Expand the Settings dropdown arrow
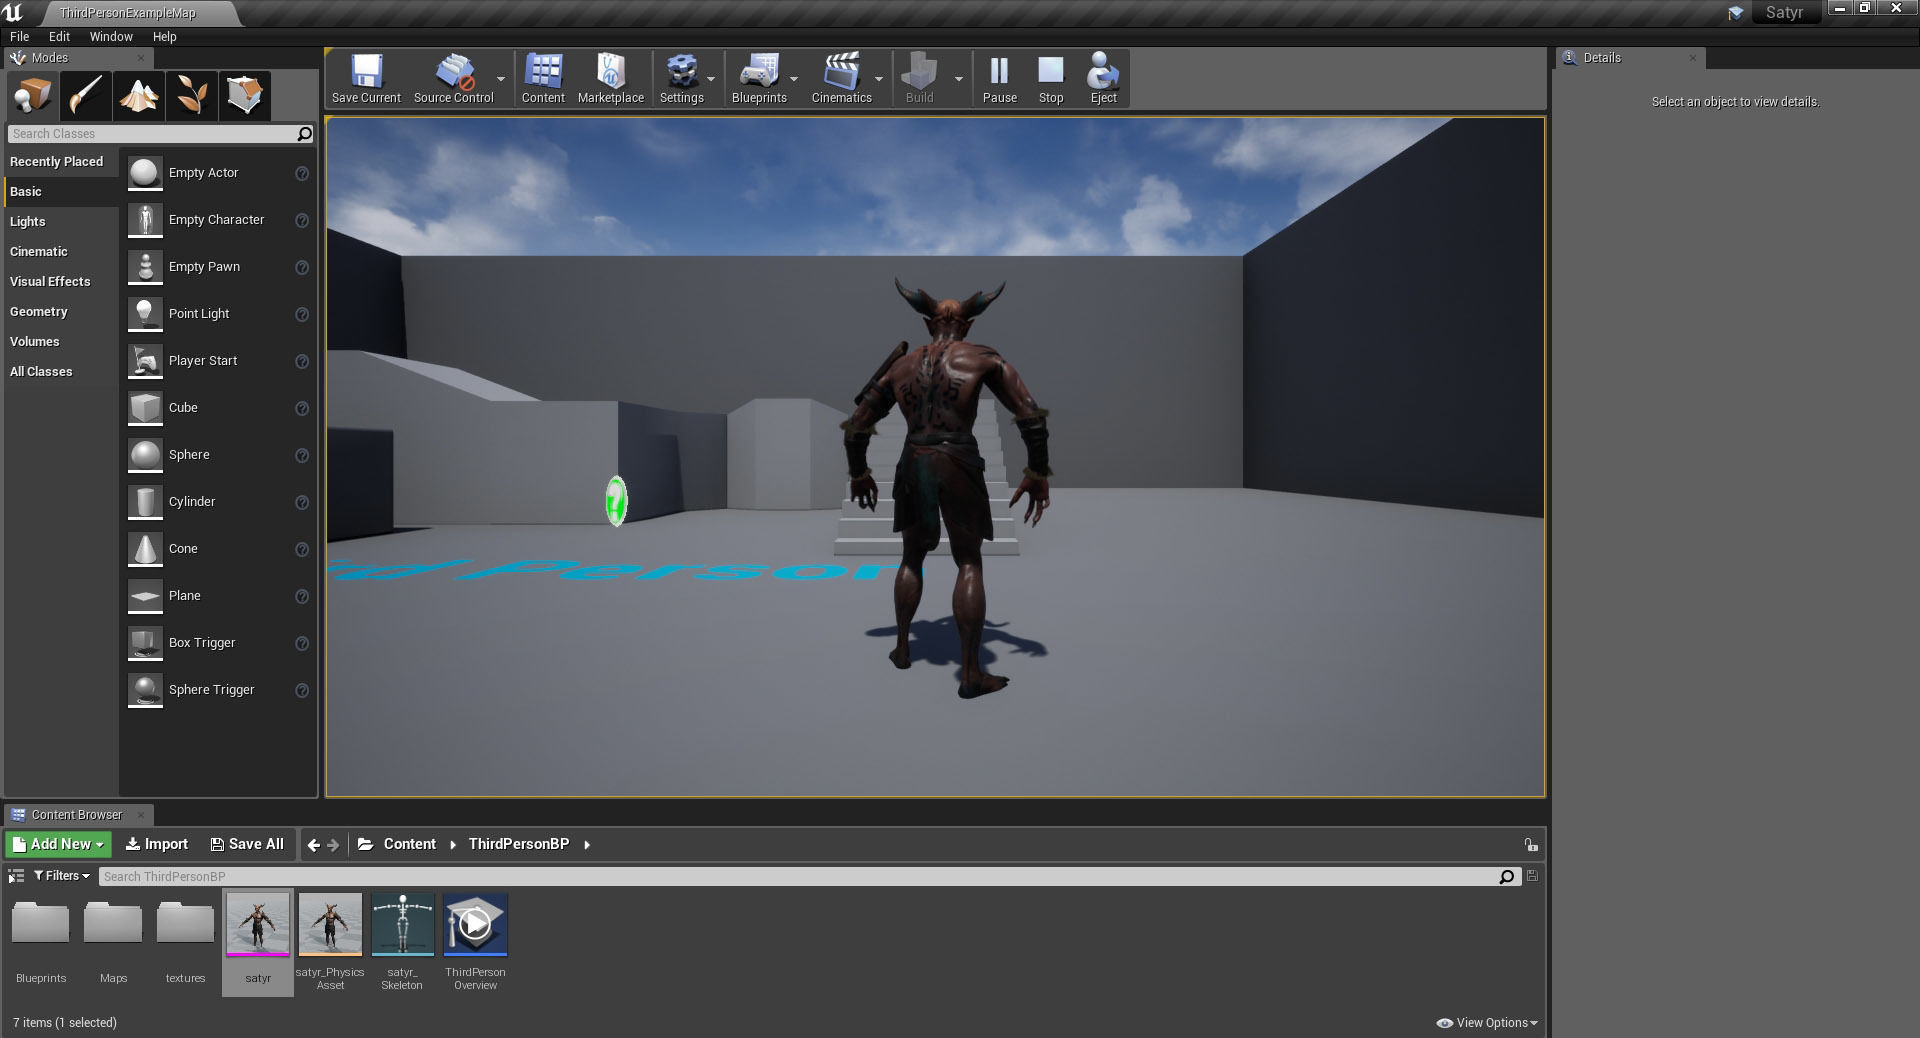1920x1038 pixels. pos(711,79)
